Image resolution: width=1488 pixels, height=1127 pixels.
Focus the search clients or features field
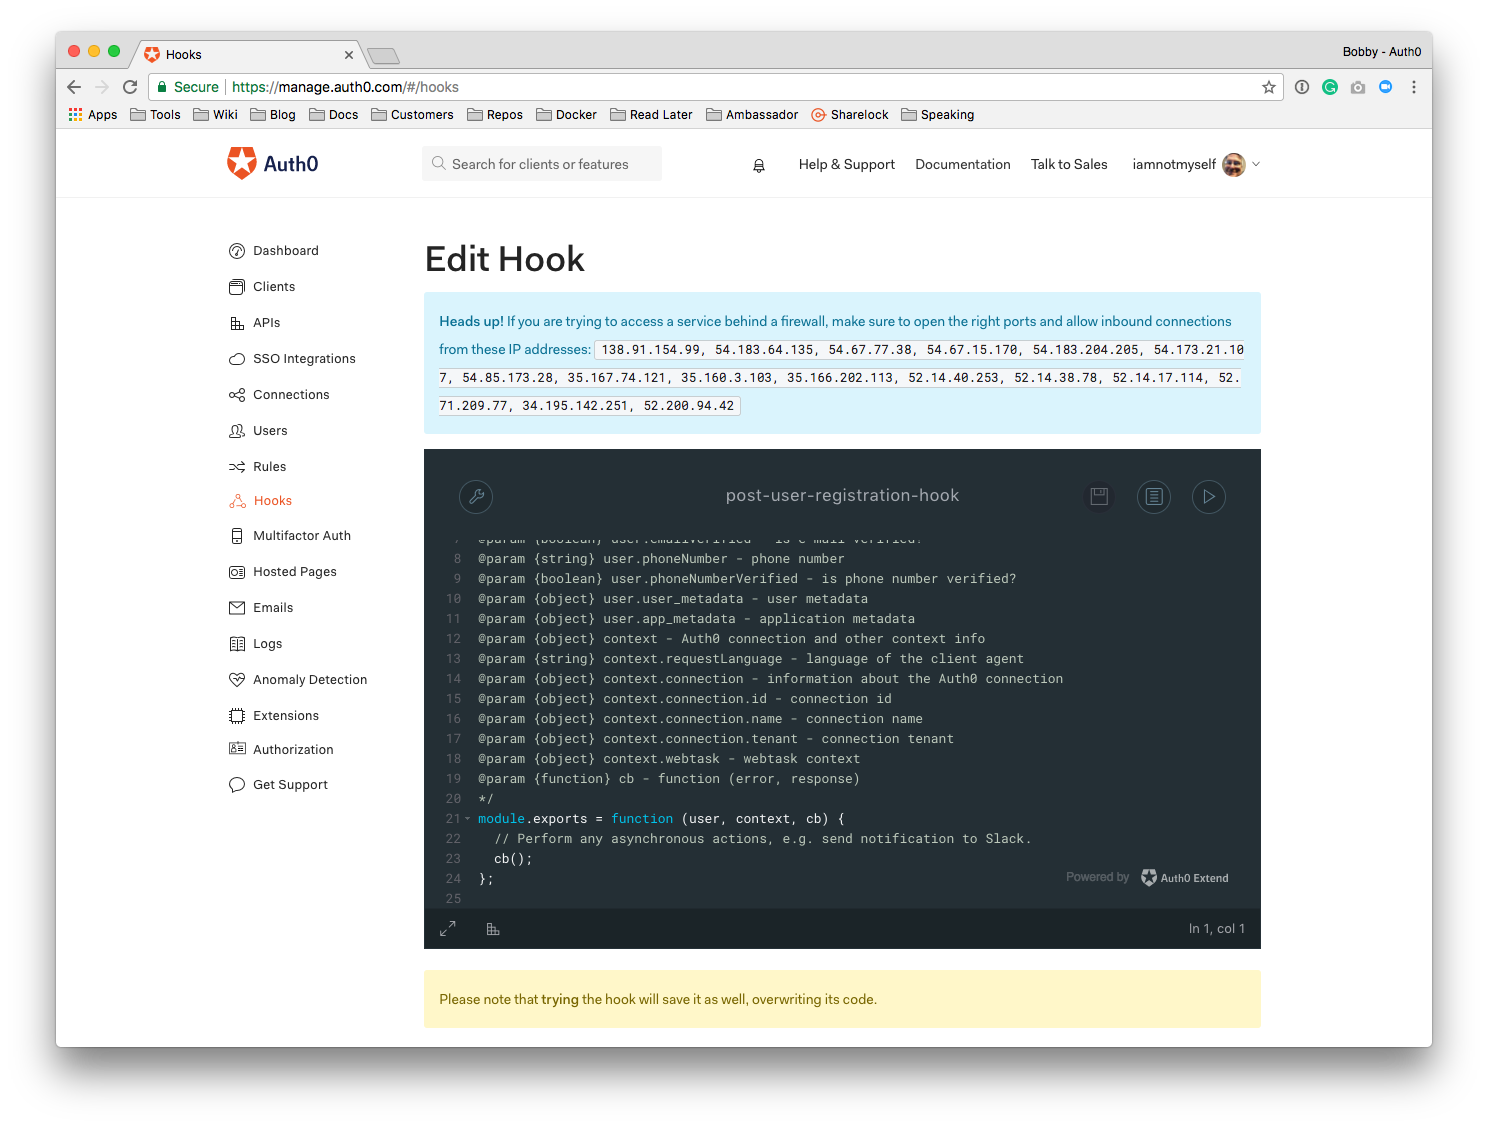click(542, 164)
